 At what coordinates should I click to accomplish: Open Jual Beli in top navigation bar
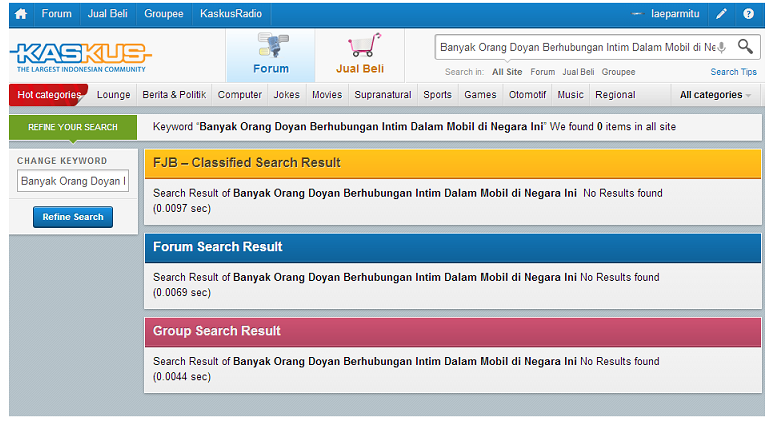pyautogui.click(x=107, y=14)
